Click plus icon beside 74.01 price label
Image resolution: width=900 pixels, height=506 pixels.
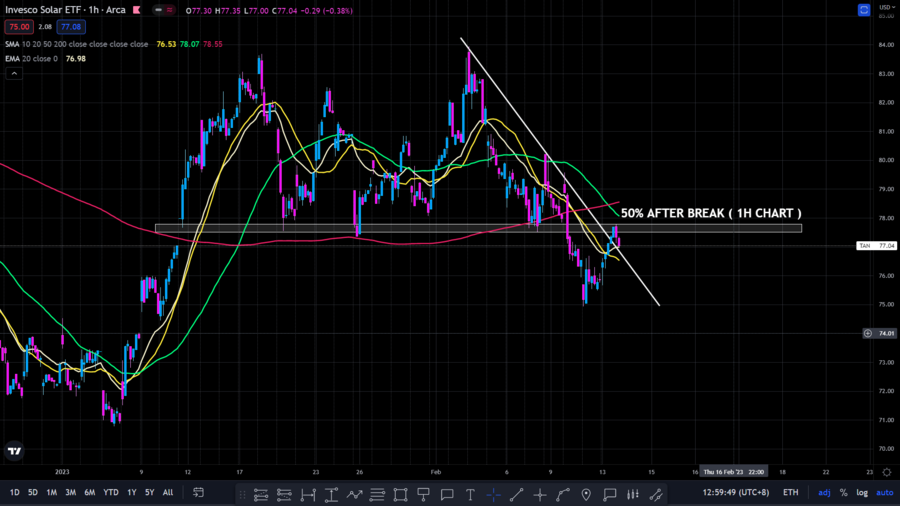[x=868, y=333]
